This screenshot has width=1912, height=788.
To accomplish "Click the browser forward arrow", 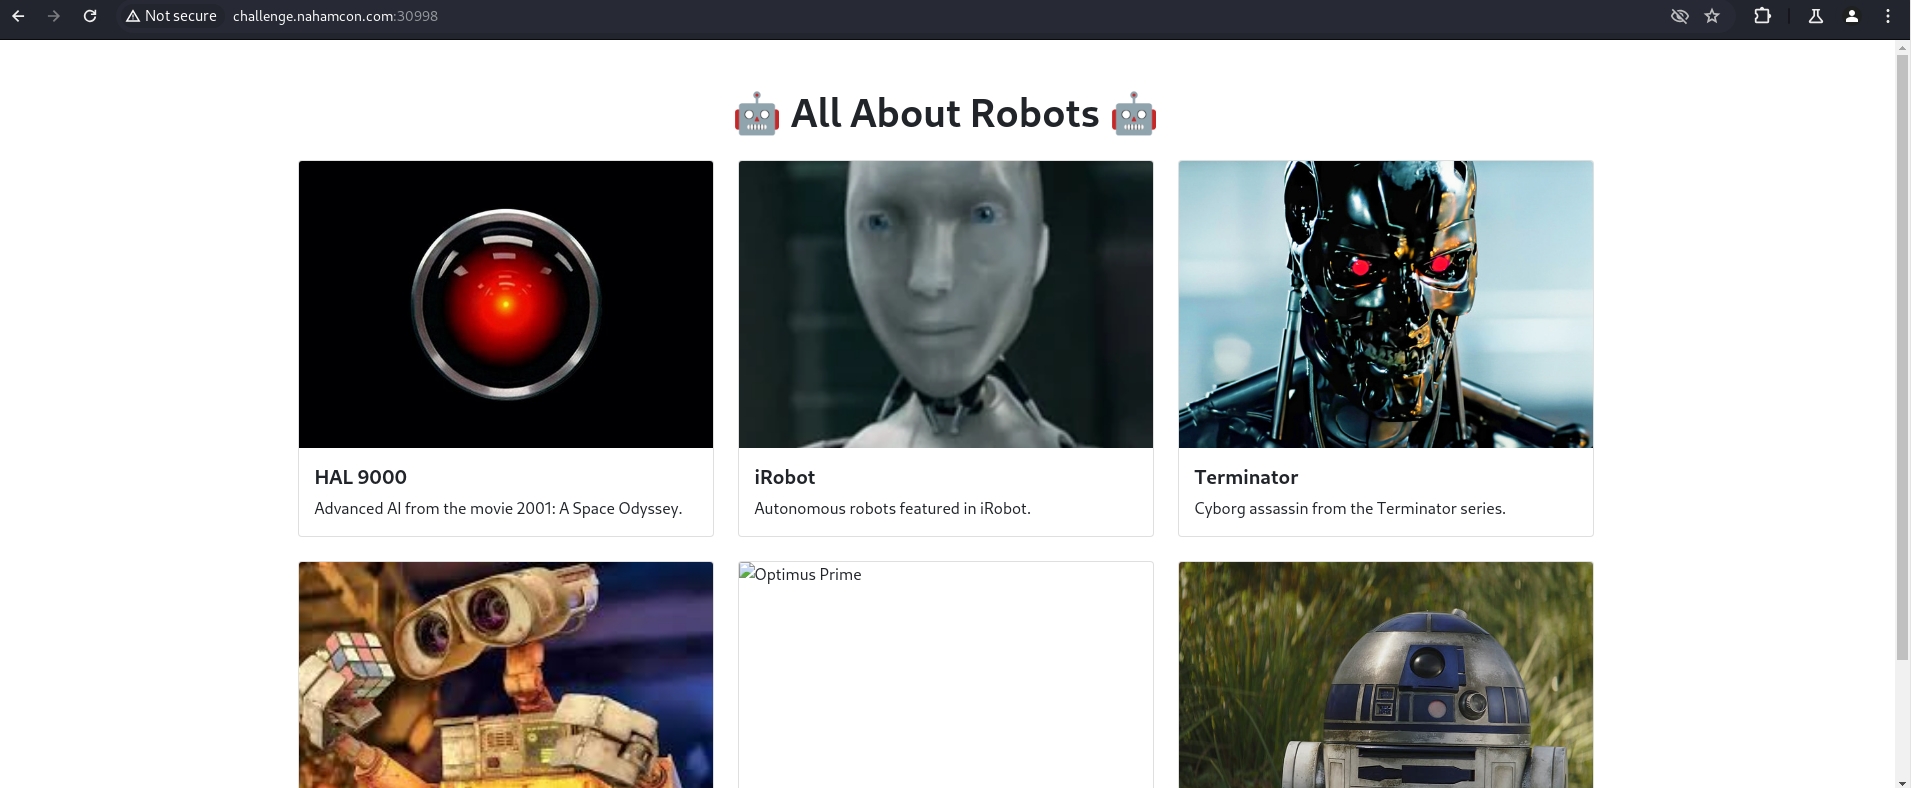I will (x=54, y=16).
